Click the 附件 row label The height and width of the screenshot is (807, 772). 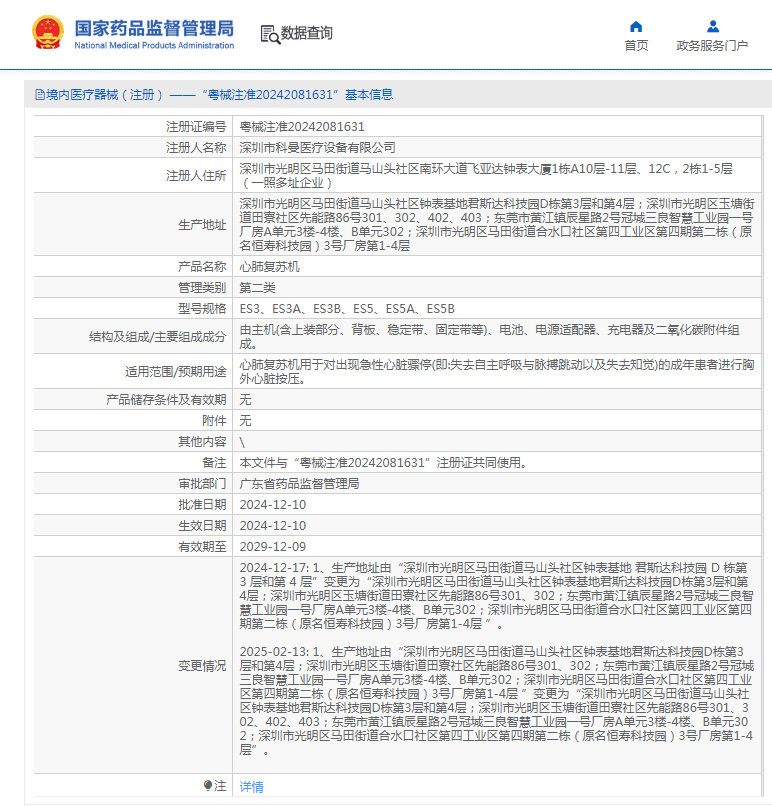(x=214, y=421)
